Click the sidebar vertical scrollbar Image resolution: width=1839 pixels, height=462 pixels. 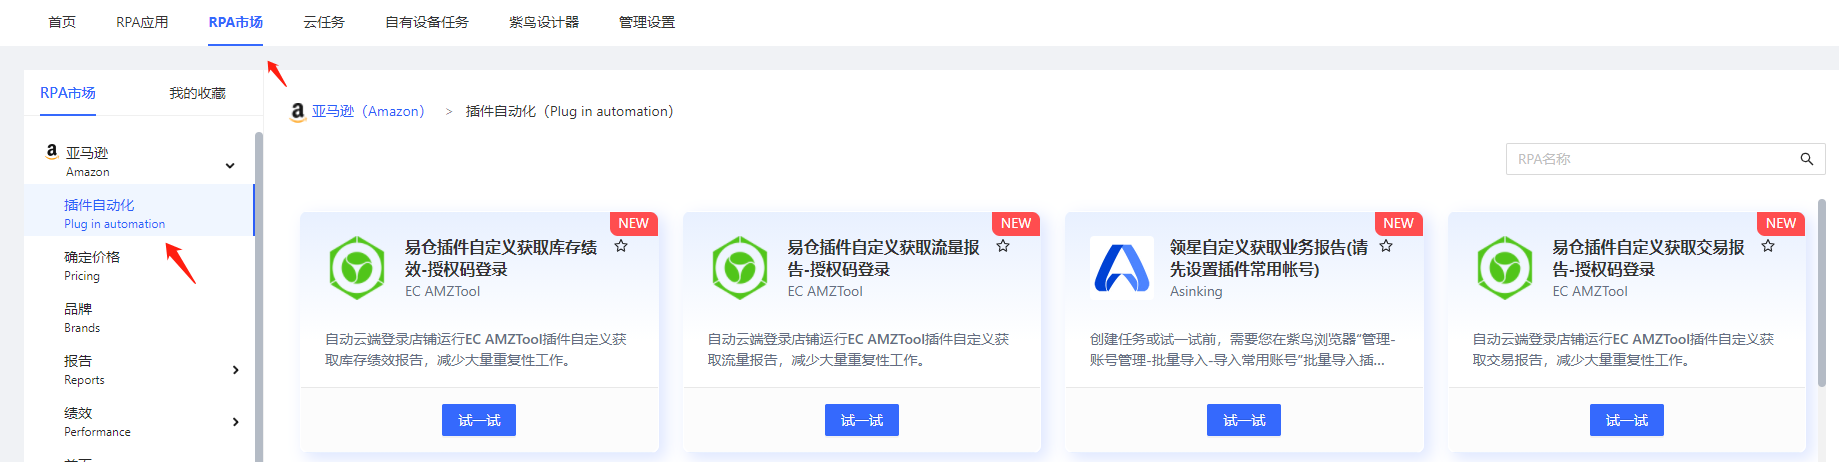(x=259, y=296)
